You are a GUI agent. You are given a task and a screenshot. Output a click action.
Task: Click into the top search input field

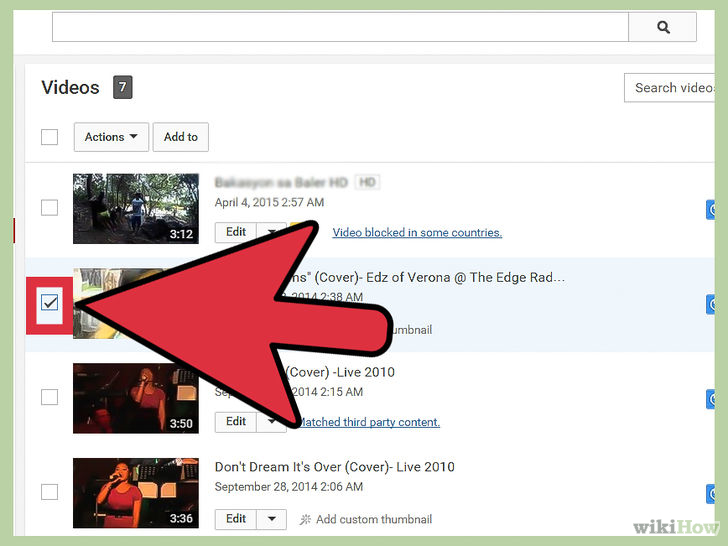(x=340, y=27)
